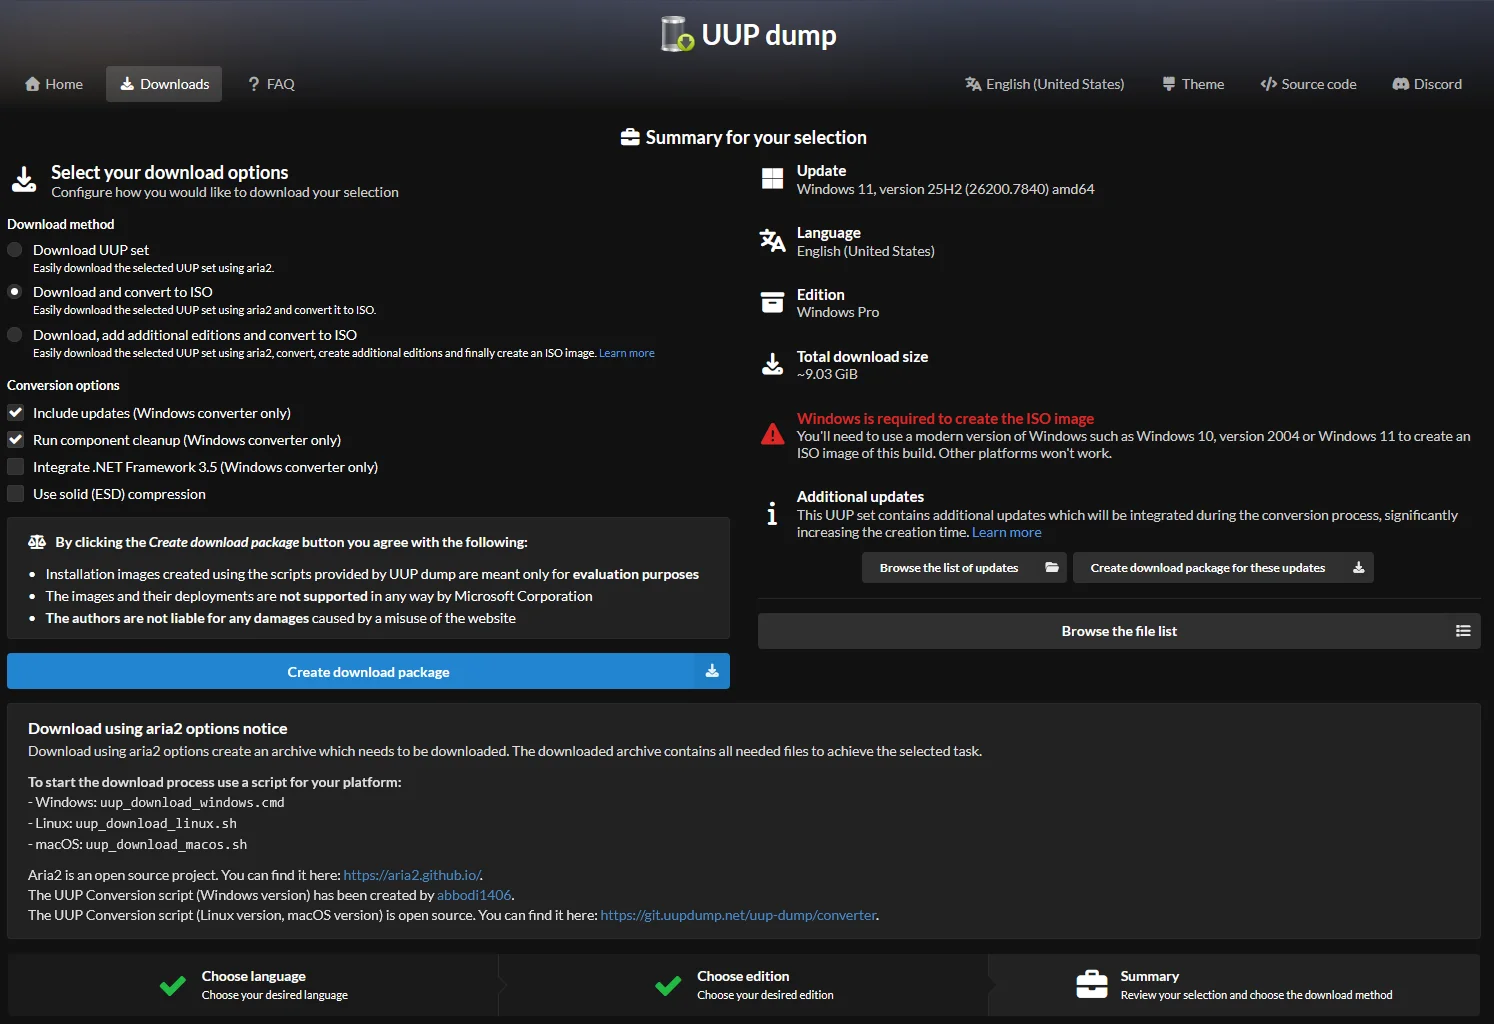
Task: Click Browse the file list button
Action: pyautogui.click(x=1119, y=631)
